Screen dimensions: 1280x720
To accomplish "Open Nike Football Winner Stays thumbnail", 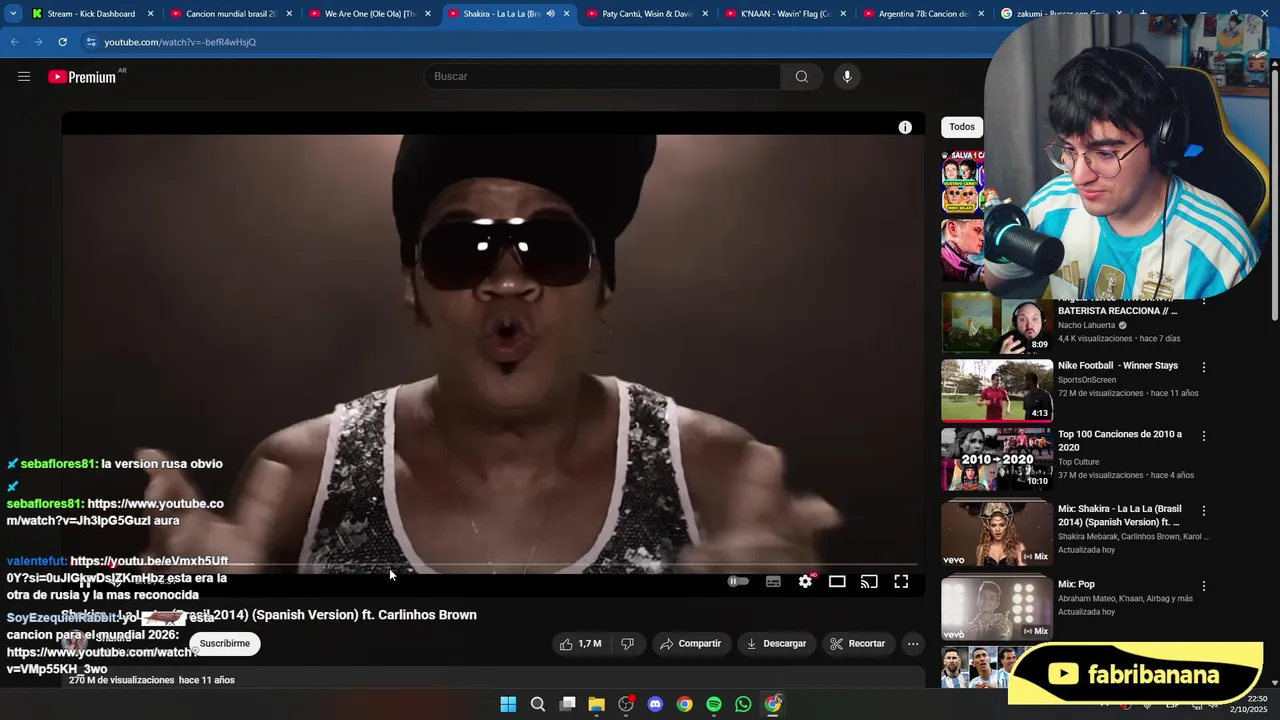I will [x=997, y=391].
